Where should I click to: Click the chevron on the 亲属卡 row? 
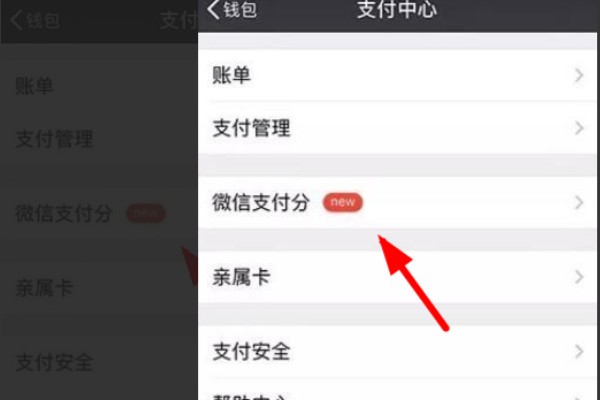coord(579,277)
